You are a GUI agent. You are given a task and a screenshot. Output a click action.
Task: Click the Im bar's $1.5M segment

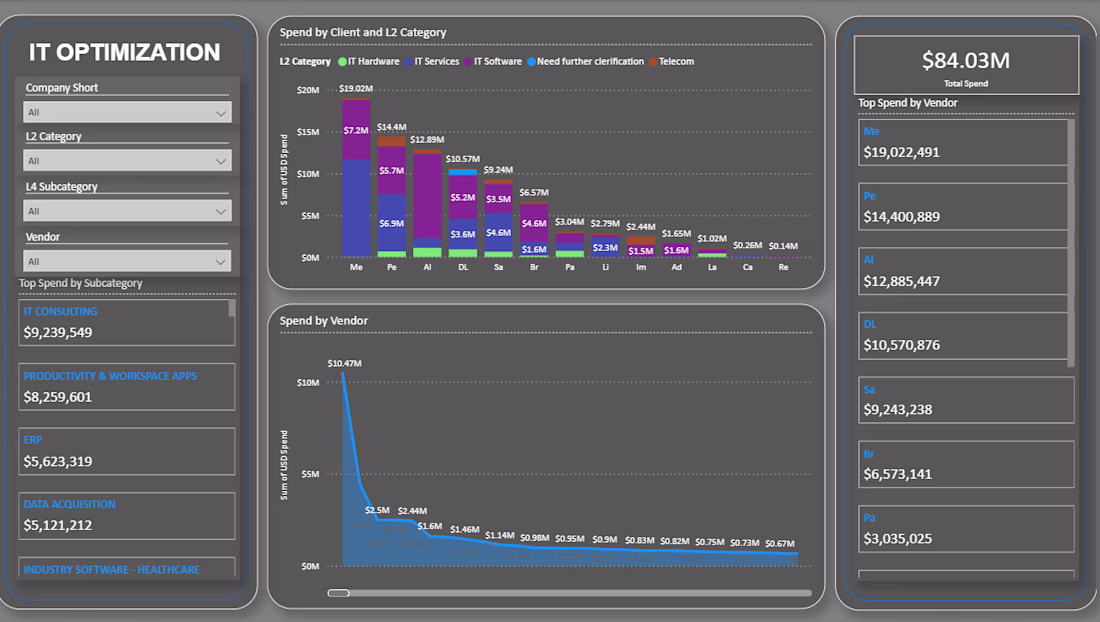[x=640, y=251]
